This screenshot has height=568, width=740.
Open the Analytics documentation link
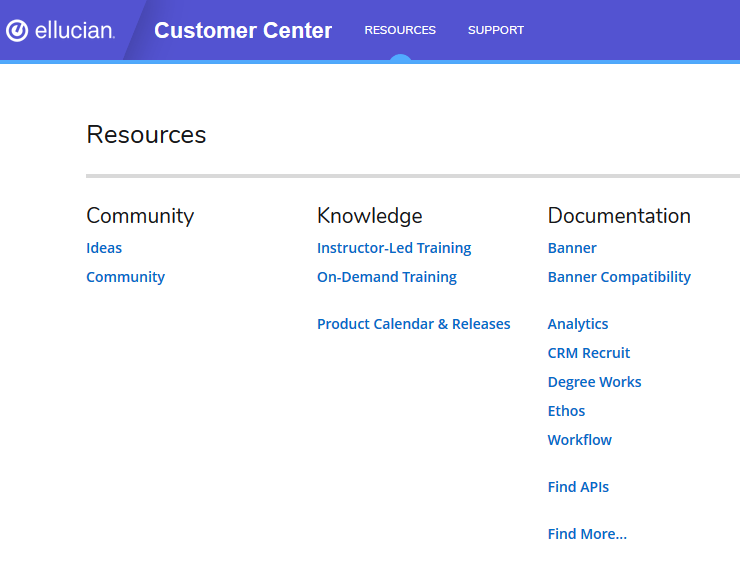tap(578, 324)
